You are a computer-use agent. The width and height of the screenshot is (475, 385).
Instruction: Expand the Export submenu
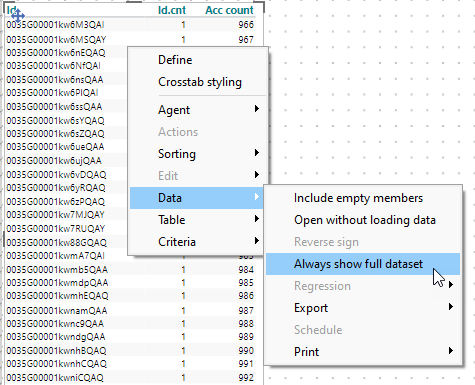(363, 308)
